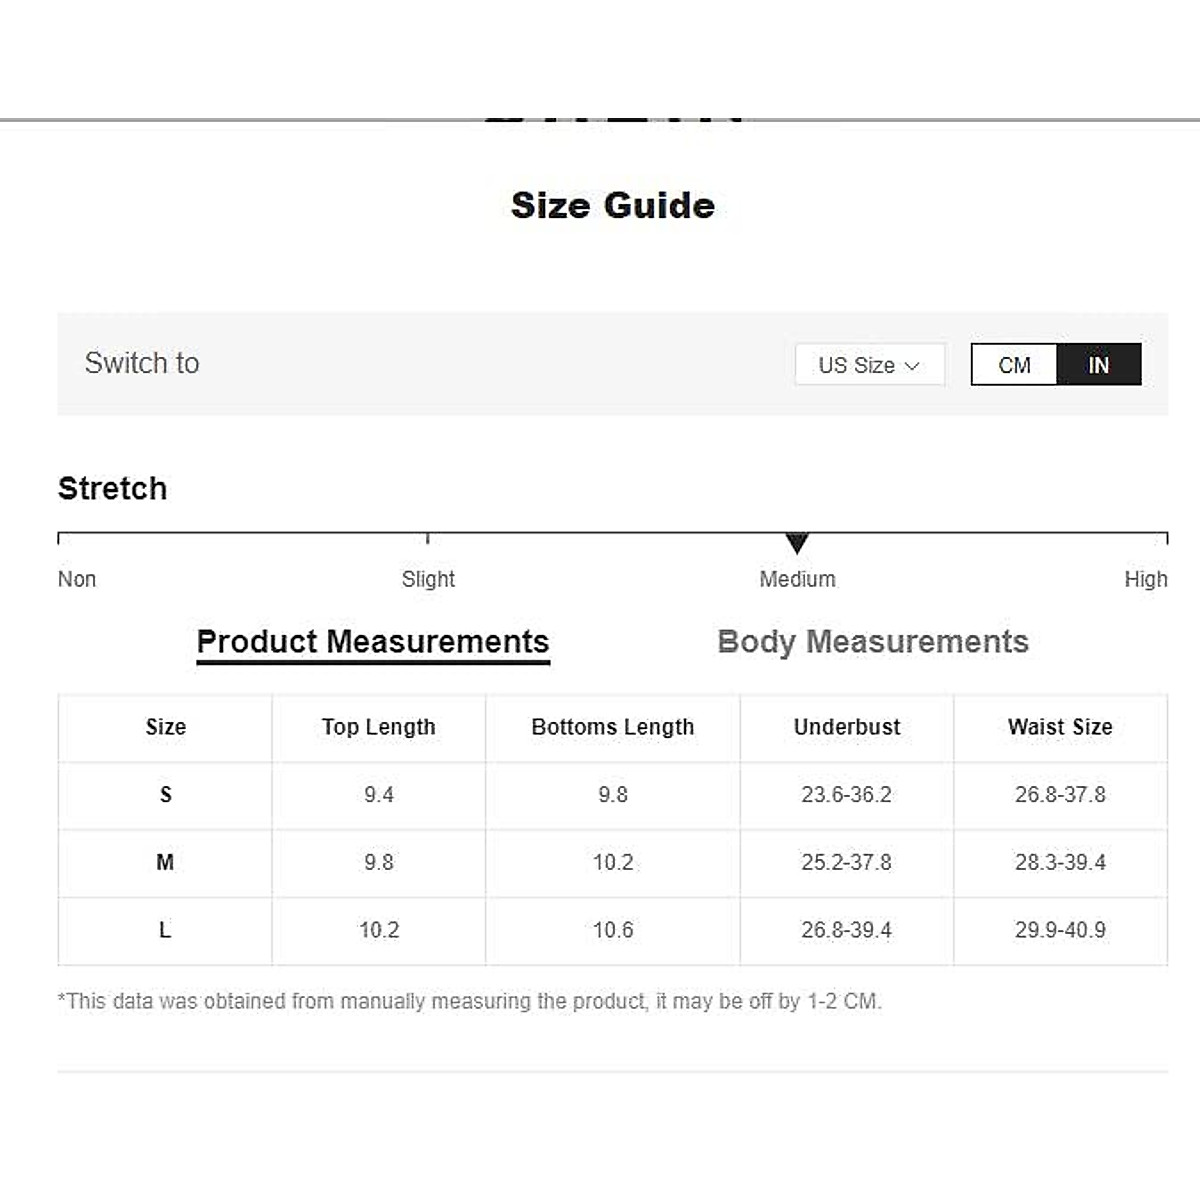The height and width of the screenshot is (1200, 1200).
Task: Click the High stretch label
Action: [1145, 579]
